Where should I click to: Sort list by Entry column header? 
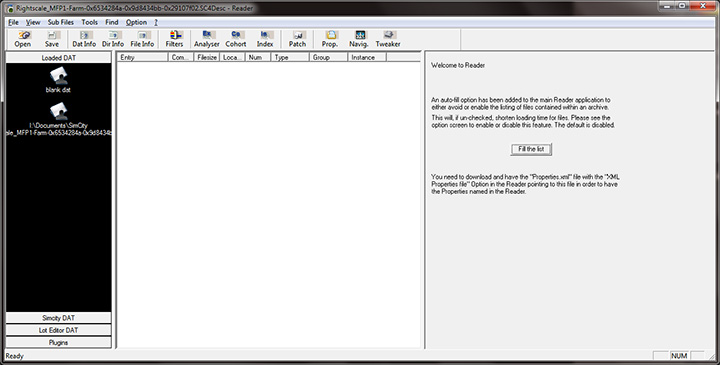(x=142, y=57)
